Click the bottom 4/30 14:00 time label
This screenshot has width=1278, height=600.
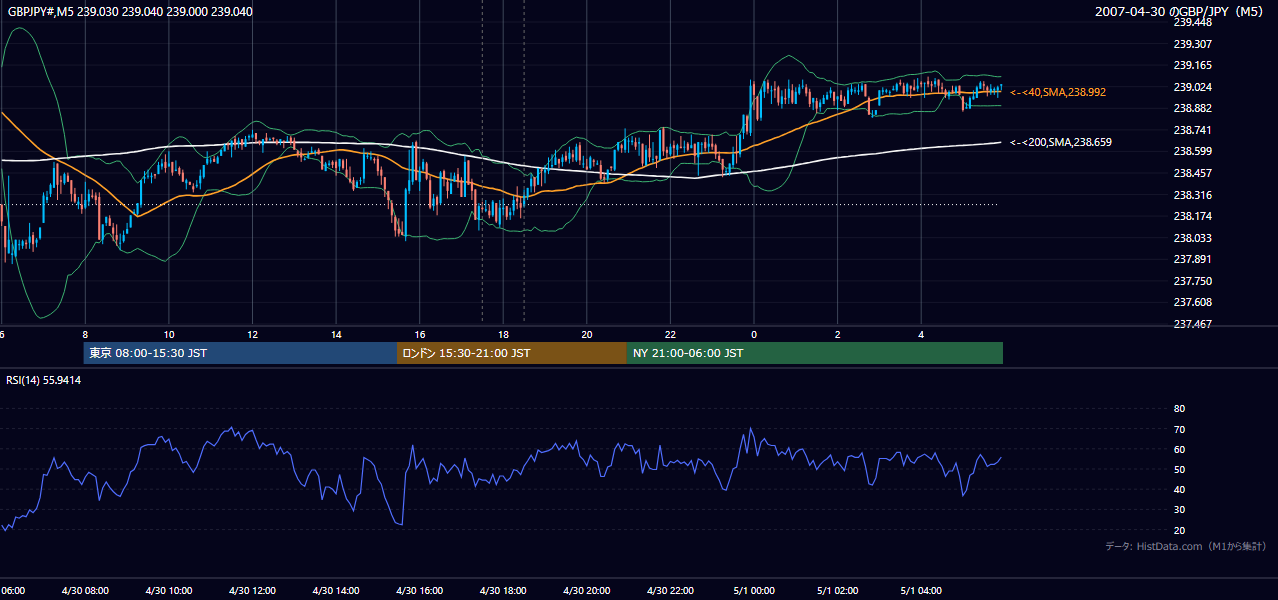click(336, 590)
